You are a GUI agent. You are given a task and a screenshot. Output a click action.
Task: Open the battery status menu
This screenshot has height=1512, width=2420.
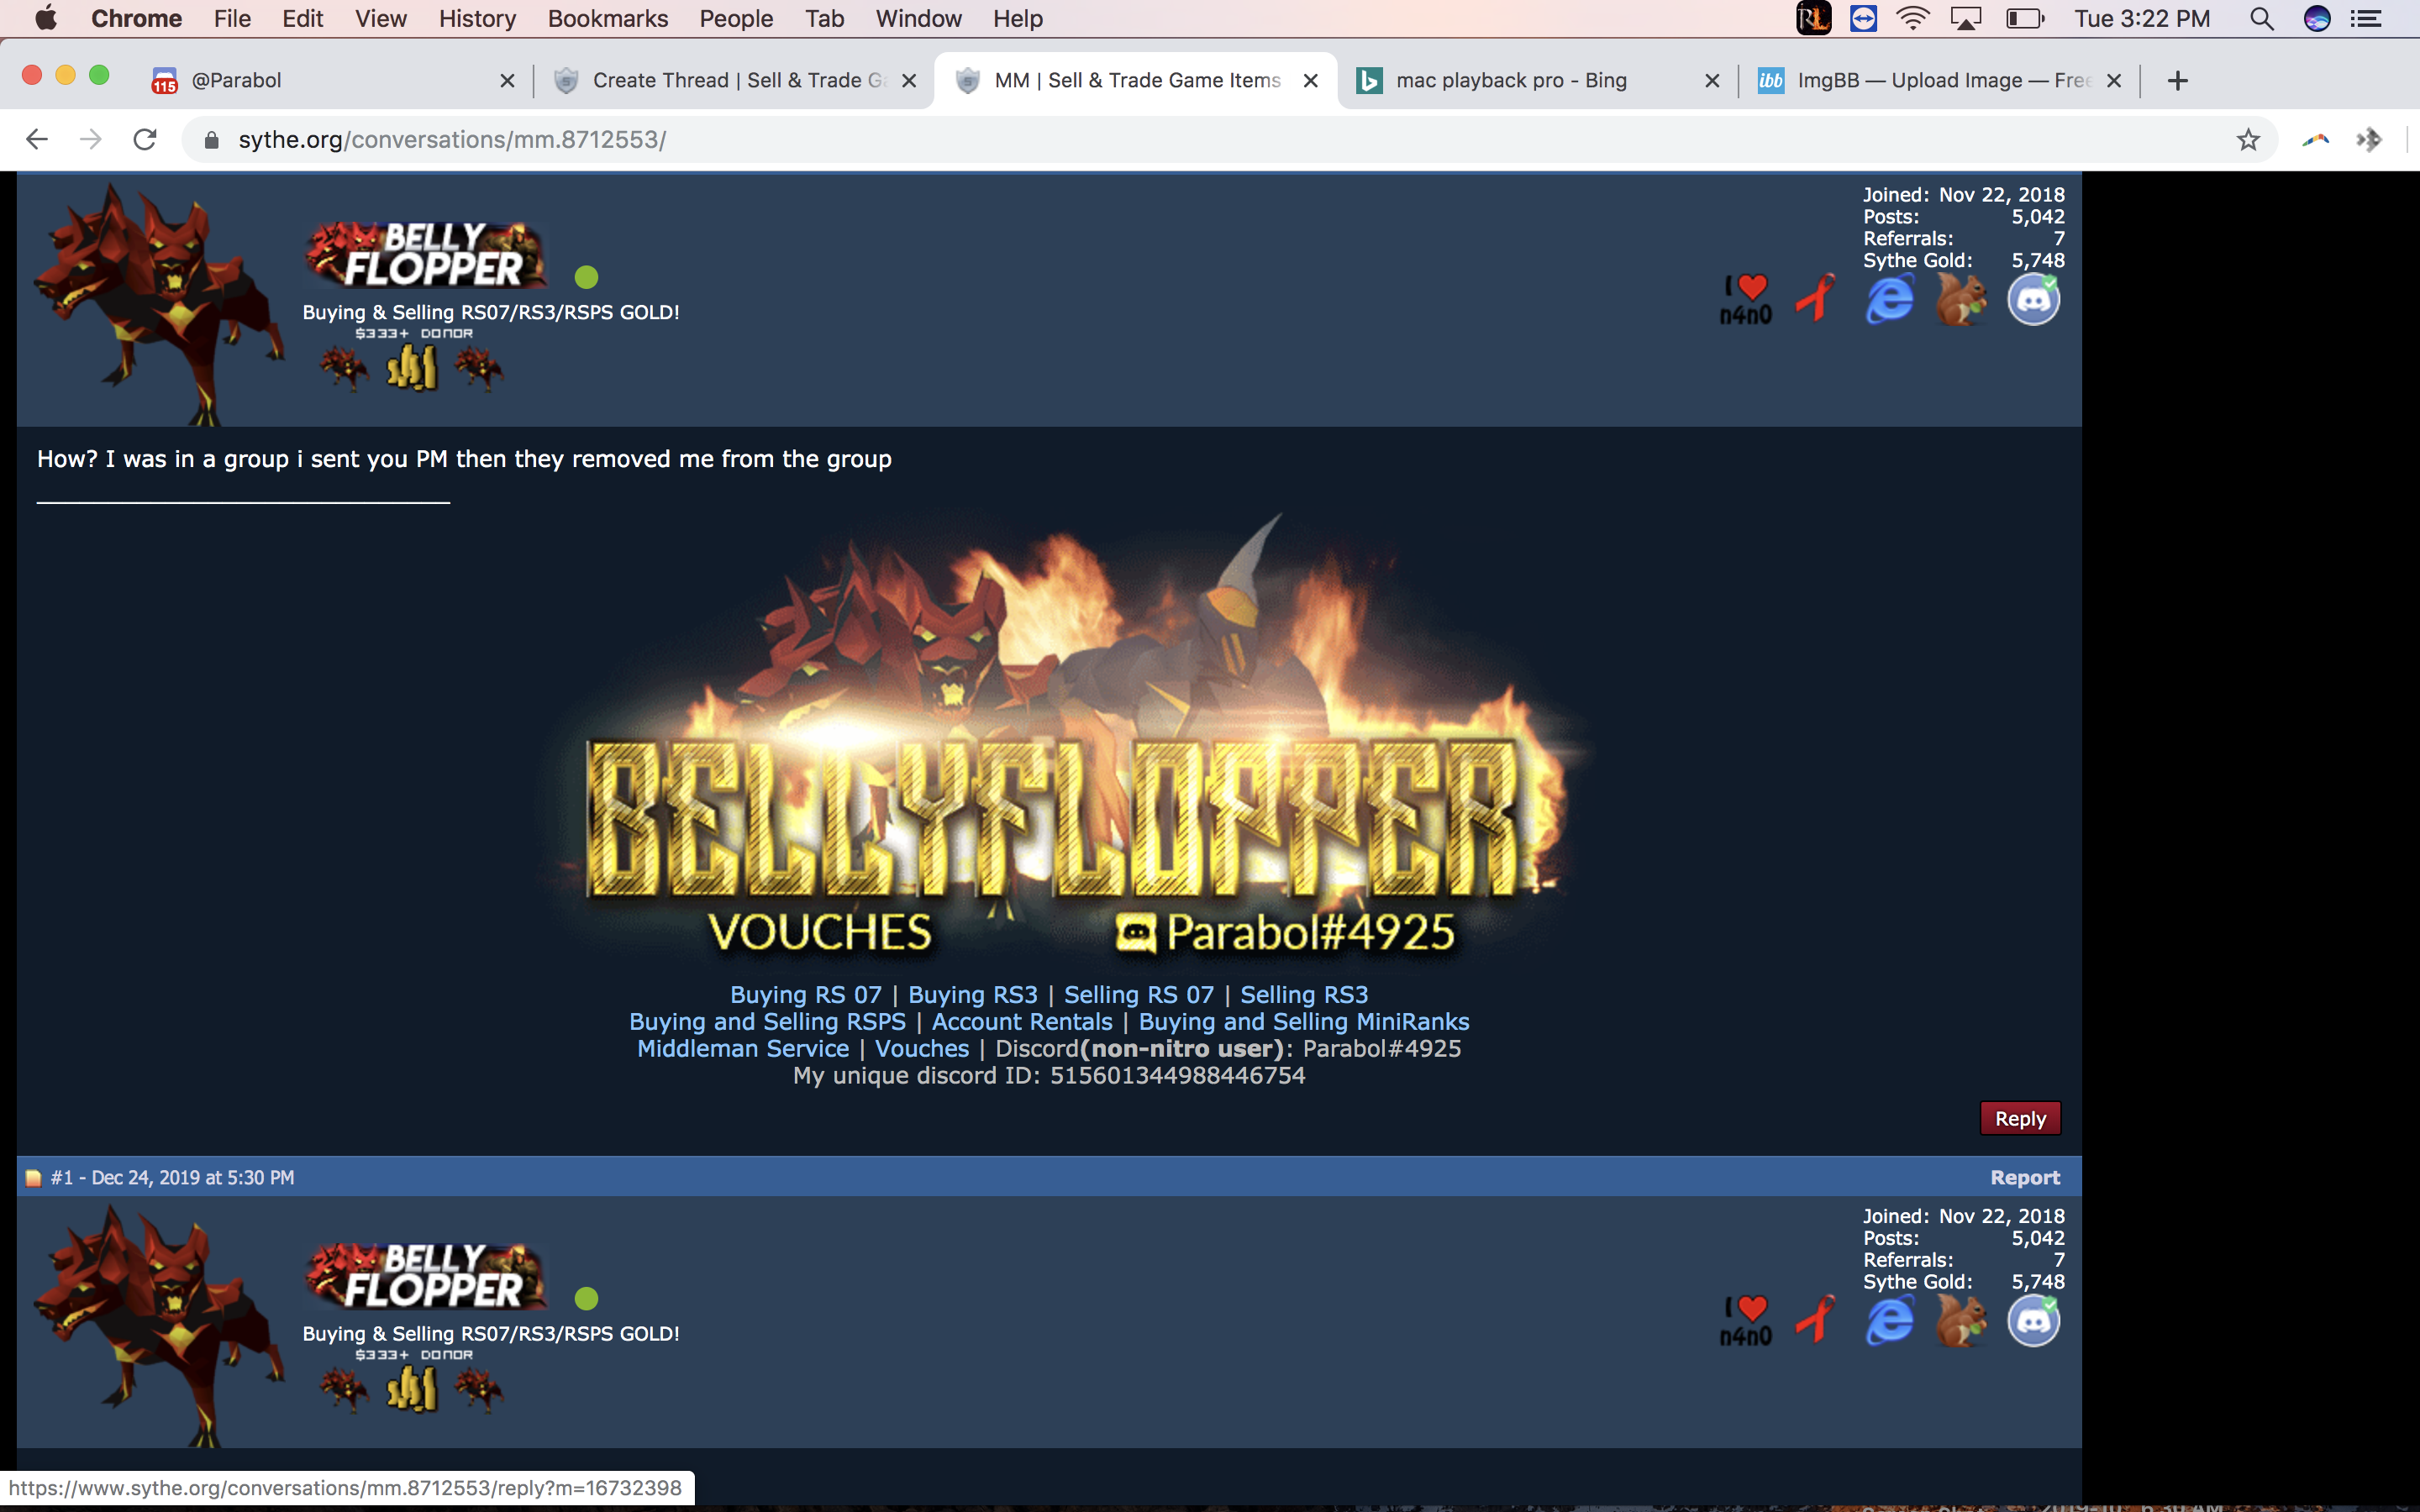tap(2025, 18)
